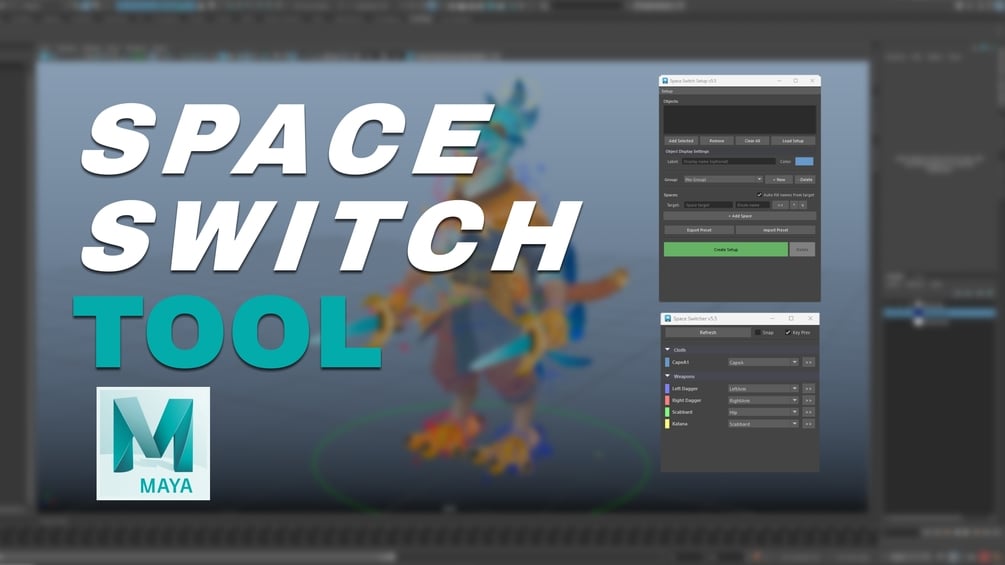Click the empty Objects list box
Viewport: 1005px width, 565px height.
pyautogui.click(x=740, y=120)
